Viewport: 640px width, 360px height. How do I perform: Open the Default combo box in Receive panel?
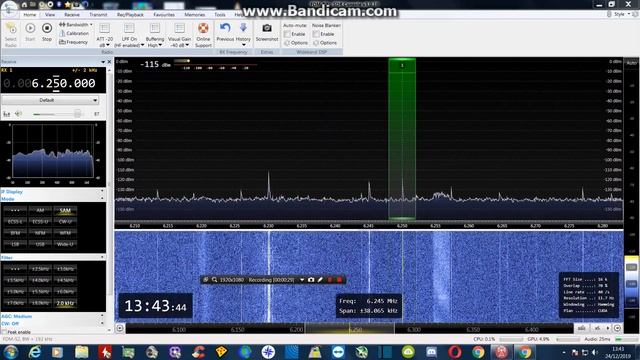coord(50,100)
